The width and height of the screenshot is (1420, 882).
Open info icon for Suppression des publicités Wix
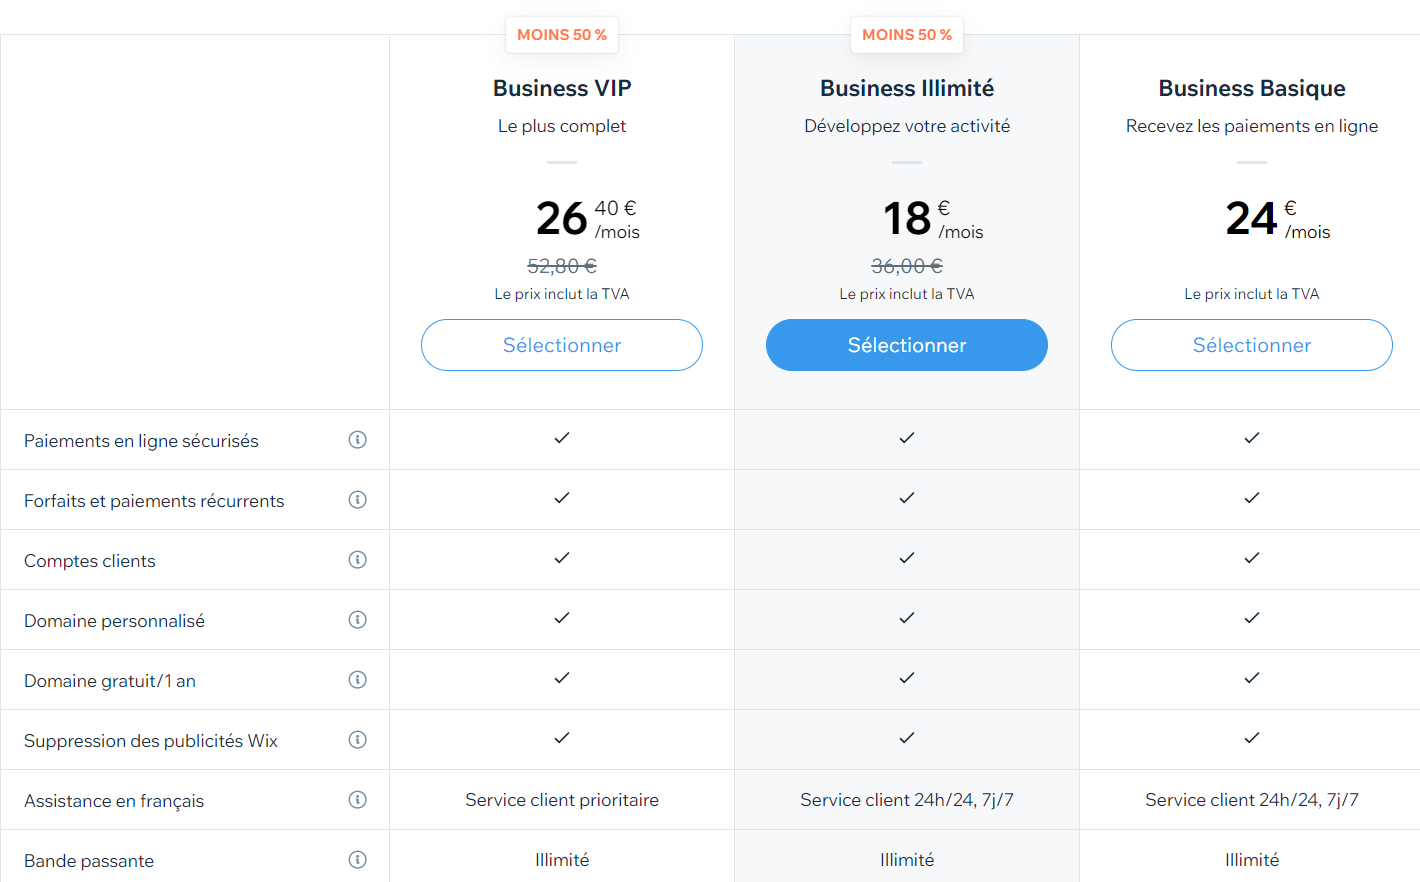(x=357, y=740)
